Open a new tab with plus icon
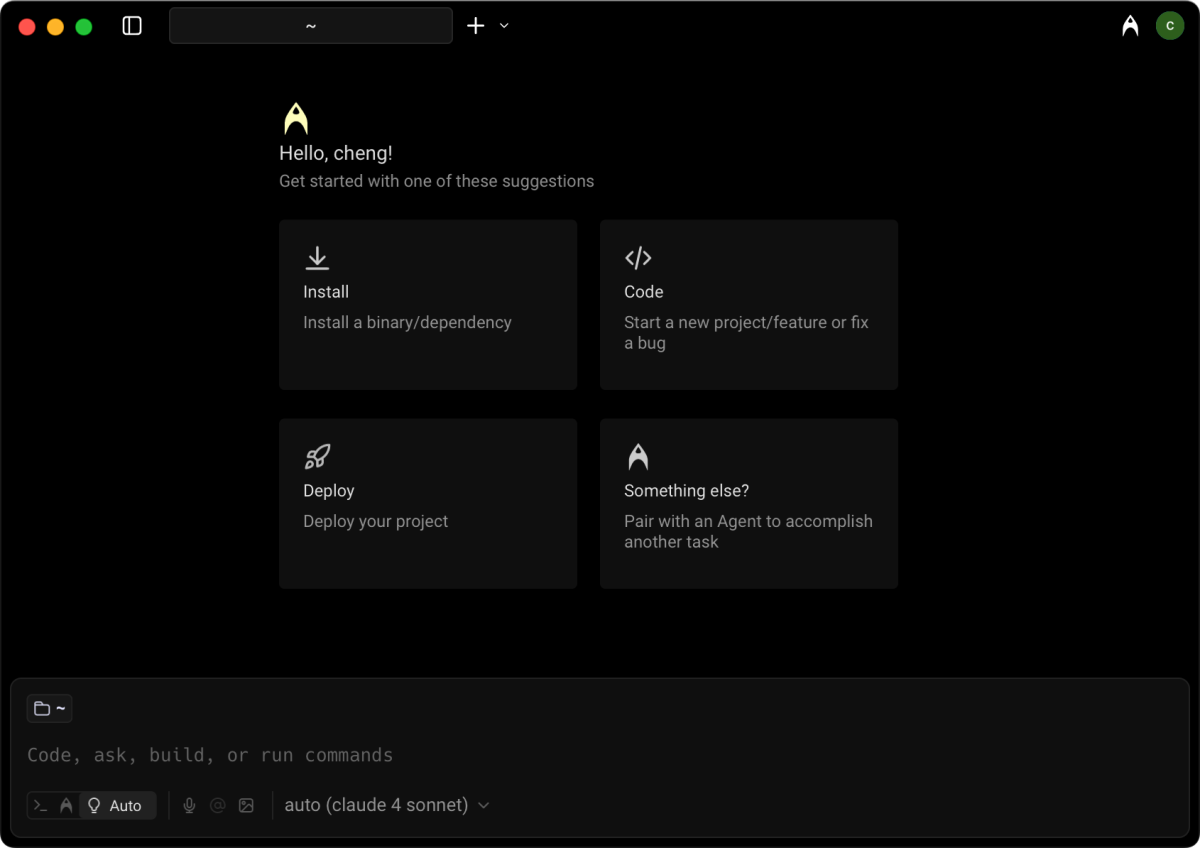The width and height of the screenshot is (1200, 848). [476, 26]
